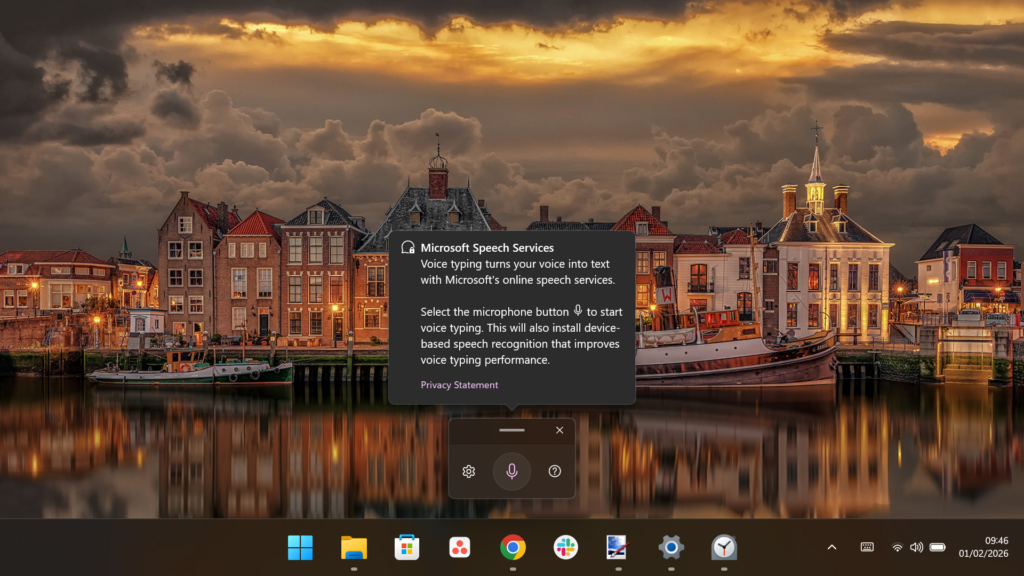Open the Clock app on the taskbar
The height and width of the screenshot is (576, 1024).
click(x=725, y=548)
